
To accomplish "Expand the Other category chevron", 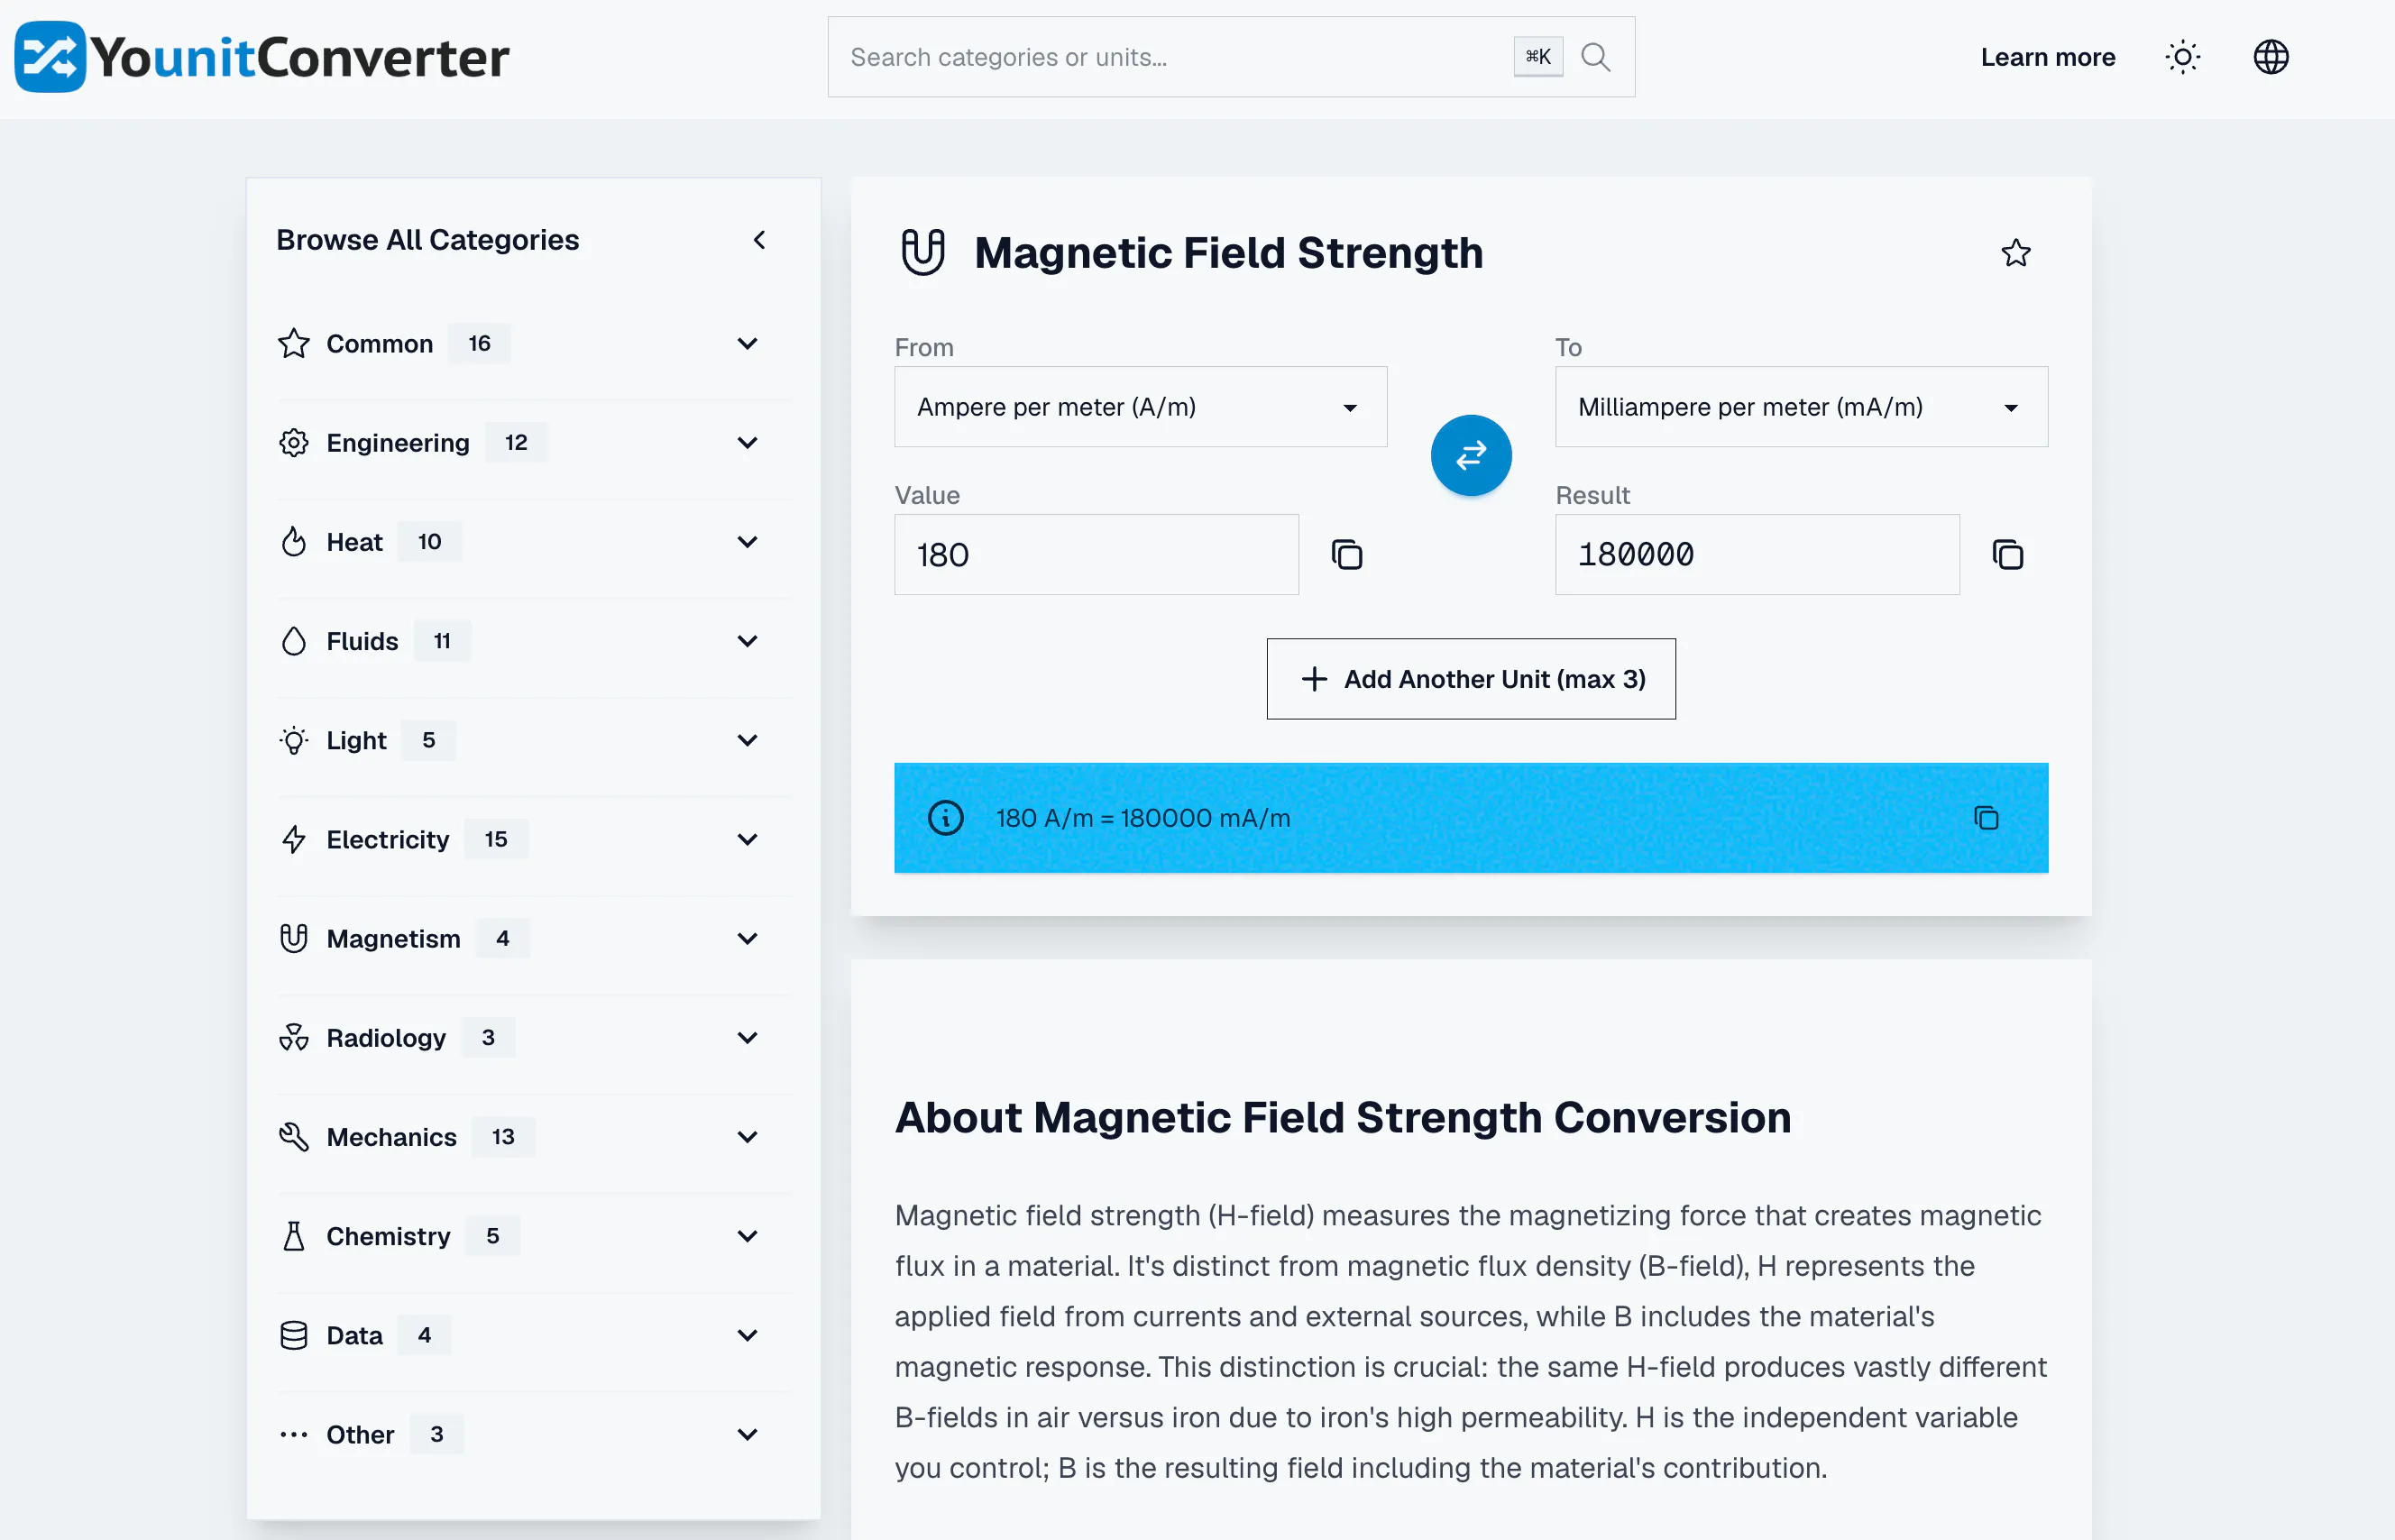I will click(x=747, y=1434).
